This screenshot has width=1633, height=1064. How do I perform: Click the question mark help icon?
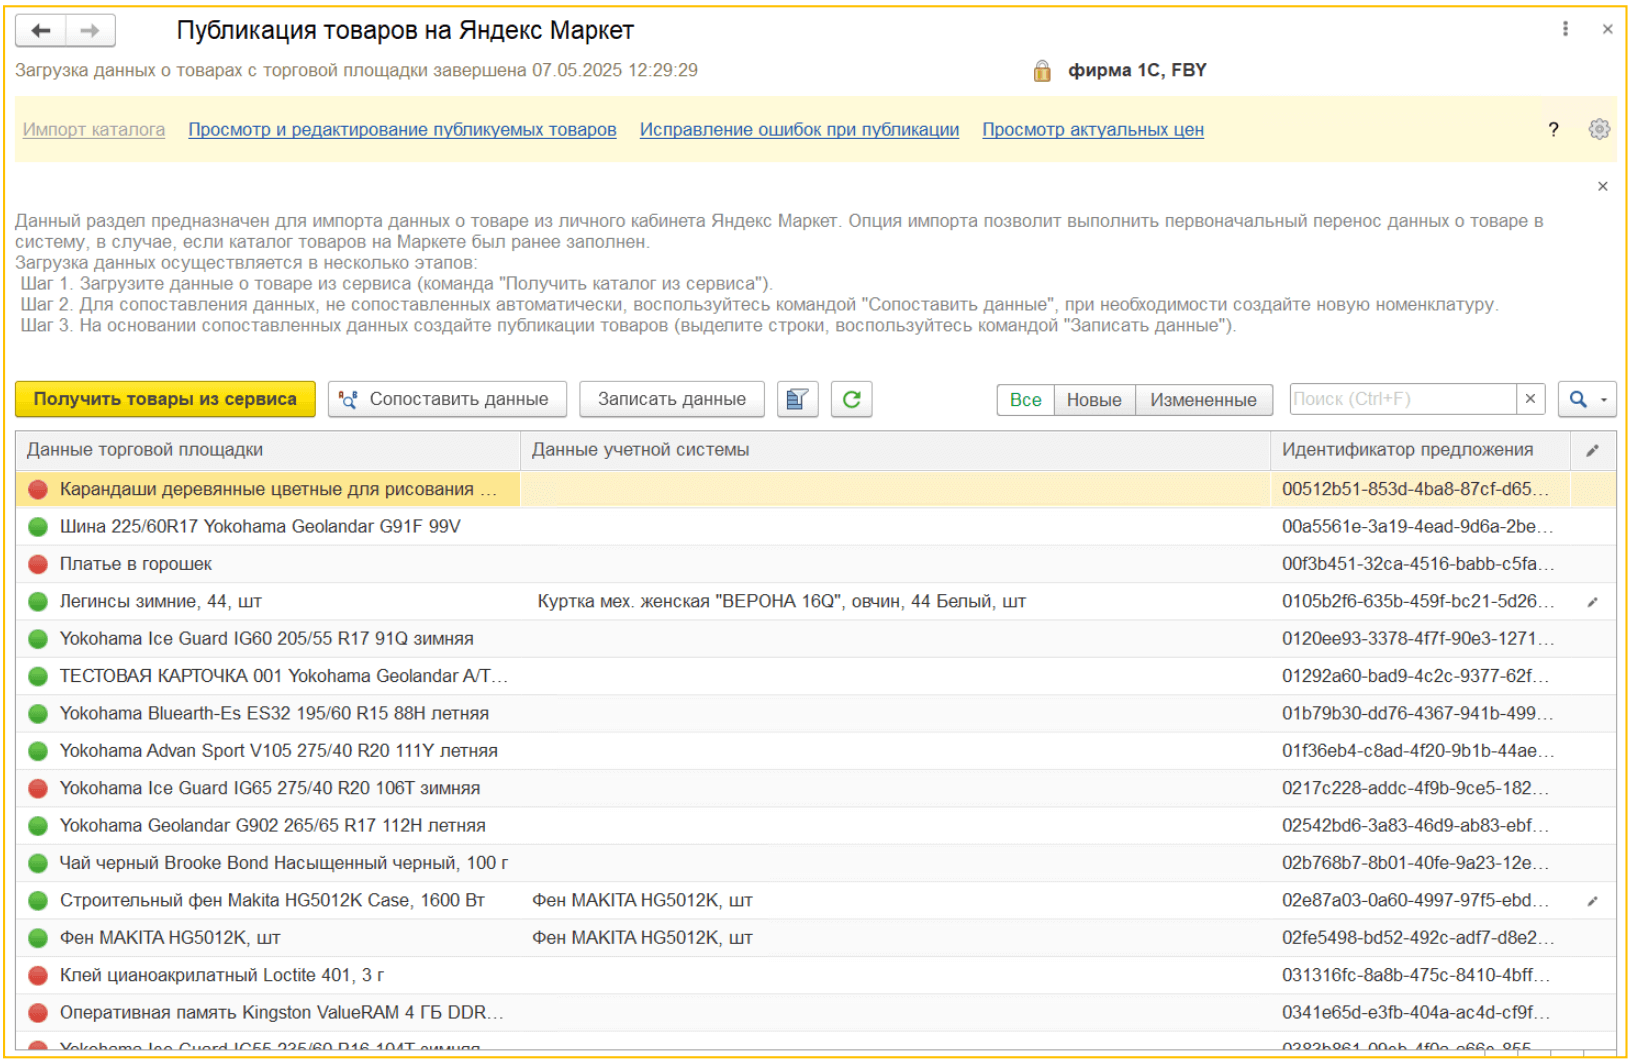pyautogui.click(x=1553, y=129)
